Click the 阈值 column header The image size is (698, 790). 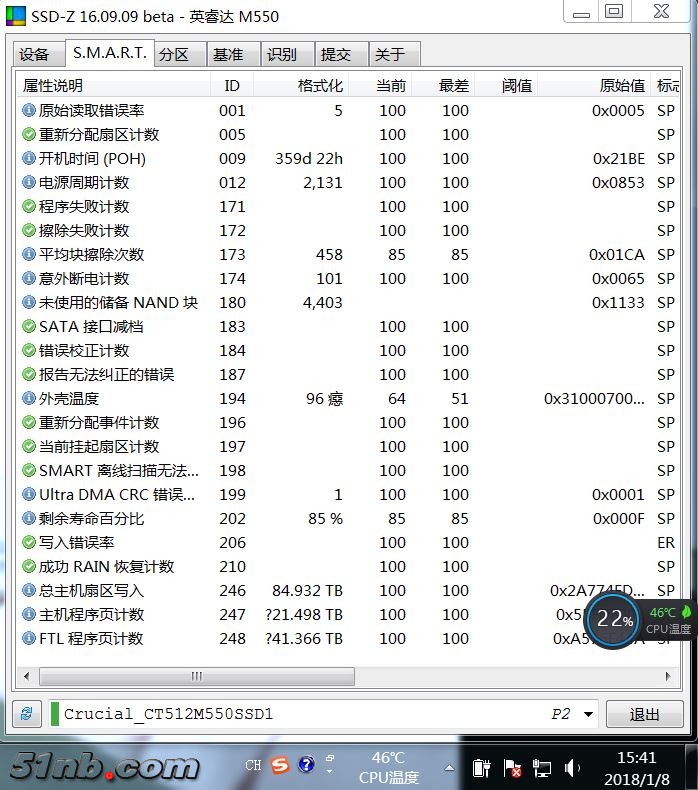(506, 85)
